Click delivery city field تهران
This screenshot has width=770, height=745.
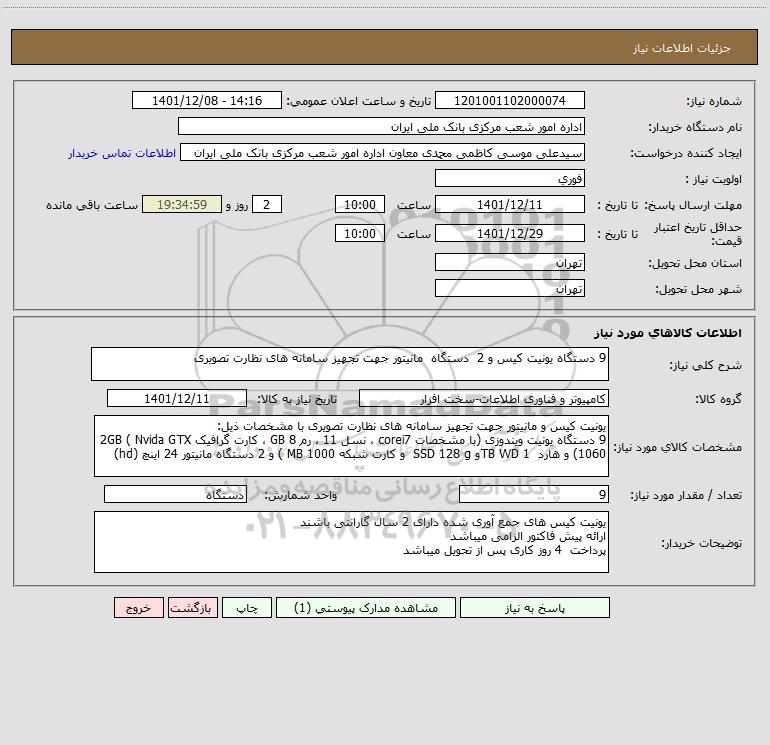tap(510, 288)
